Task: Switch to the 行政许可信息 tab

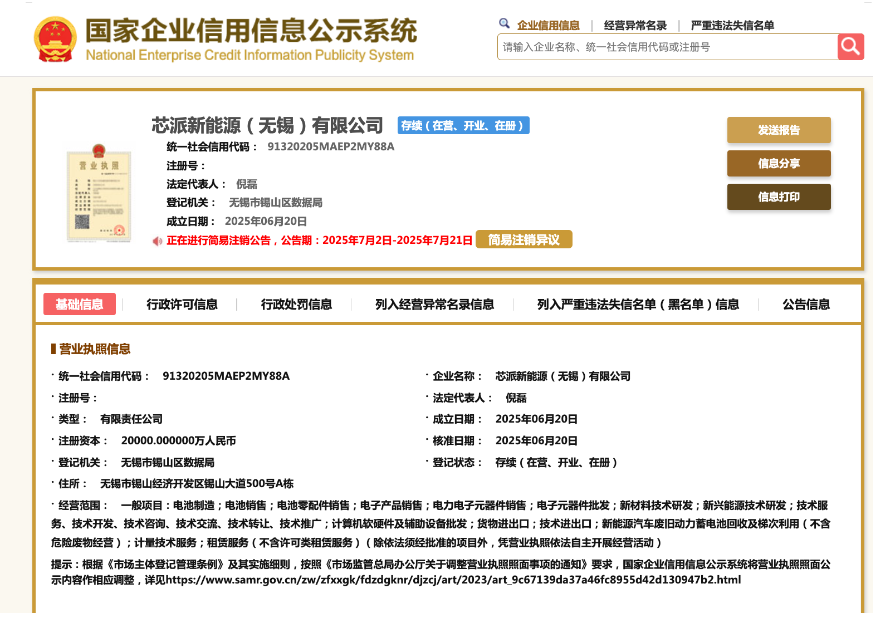Action: [182, 304]
